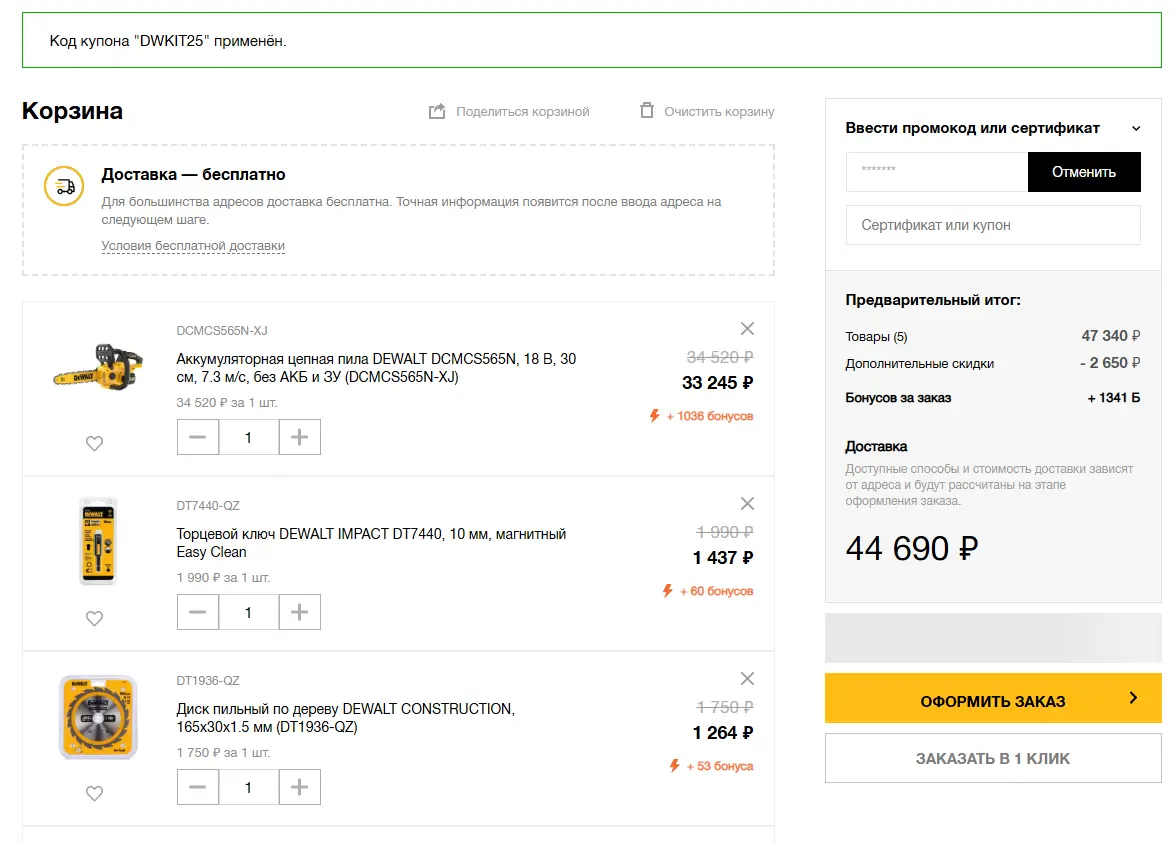
Task: Click the discounted price '1 437 ₽'
Action: point(723,558)
